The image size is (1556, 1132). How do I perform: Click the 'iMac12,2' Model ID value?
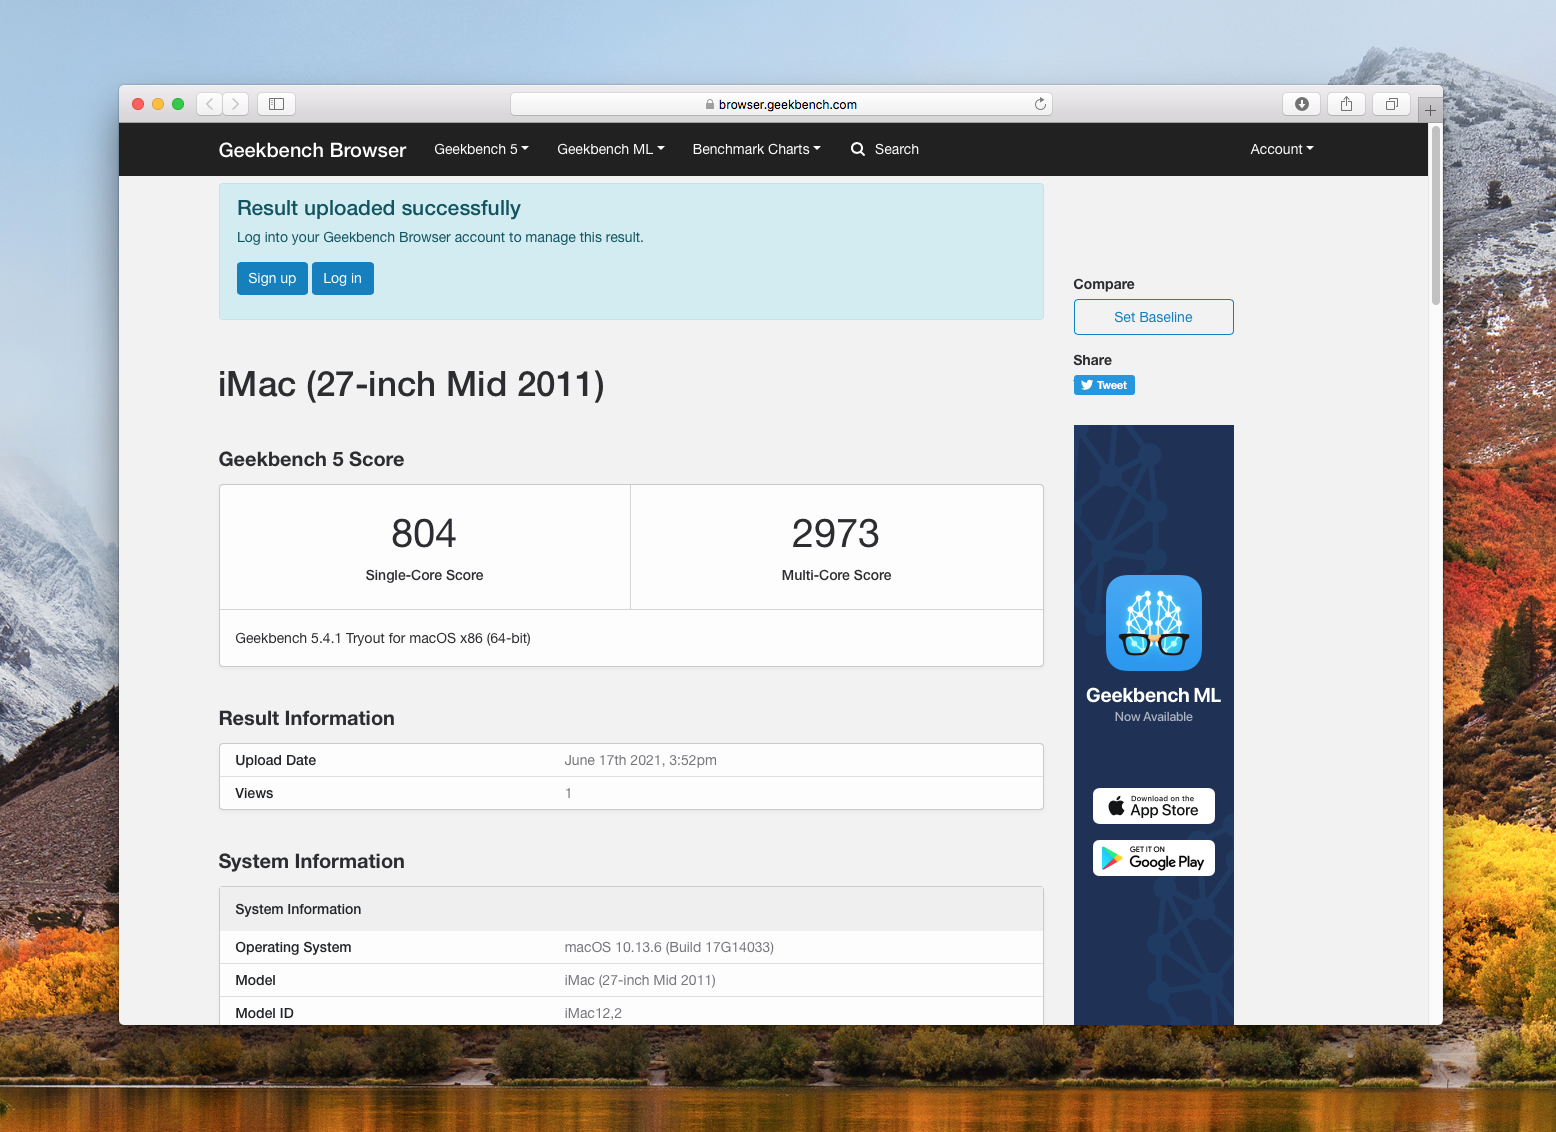click(x=593, y=1013)
